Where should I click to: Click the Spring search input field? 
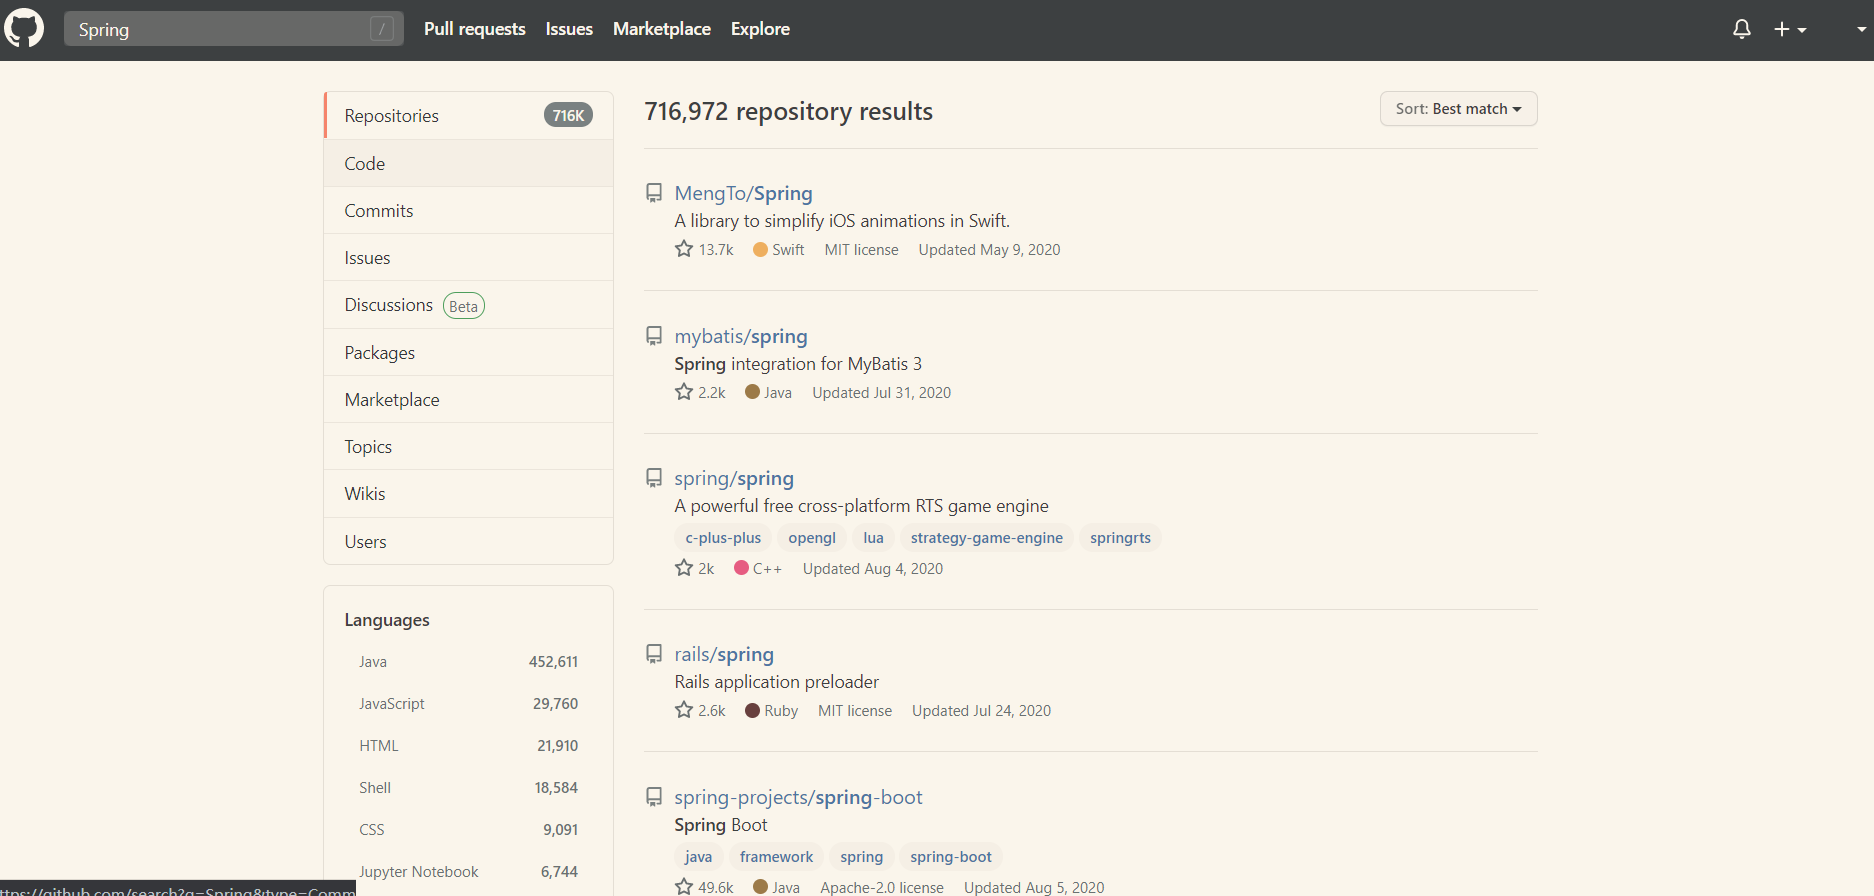pyautogui.click(x=234, y=29)
